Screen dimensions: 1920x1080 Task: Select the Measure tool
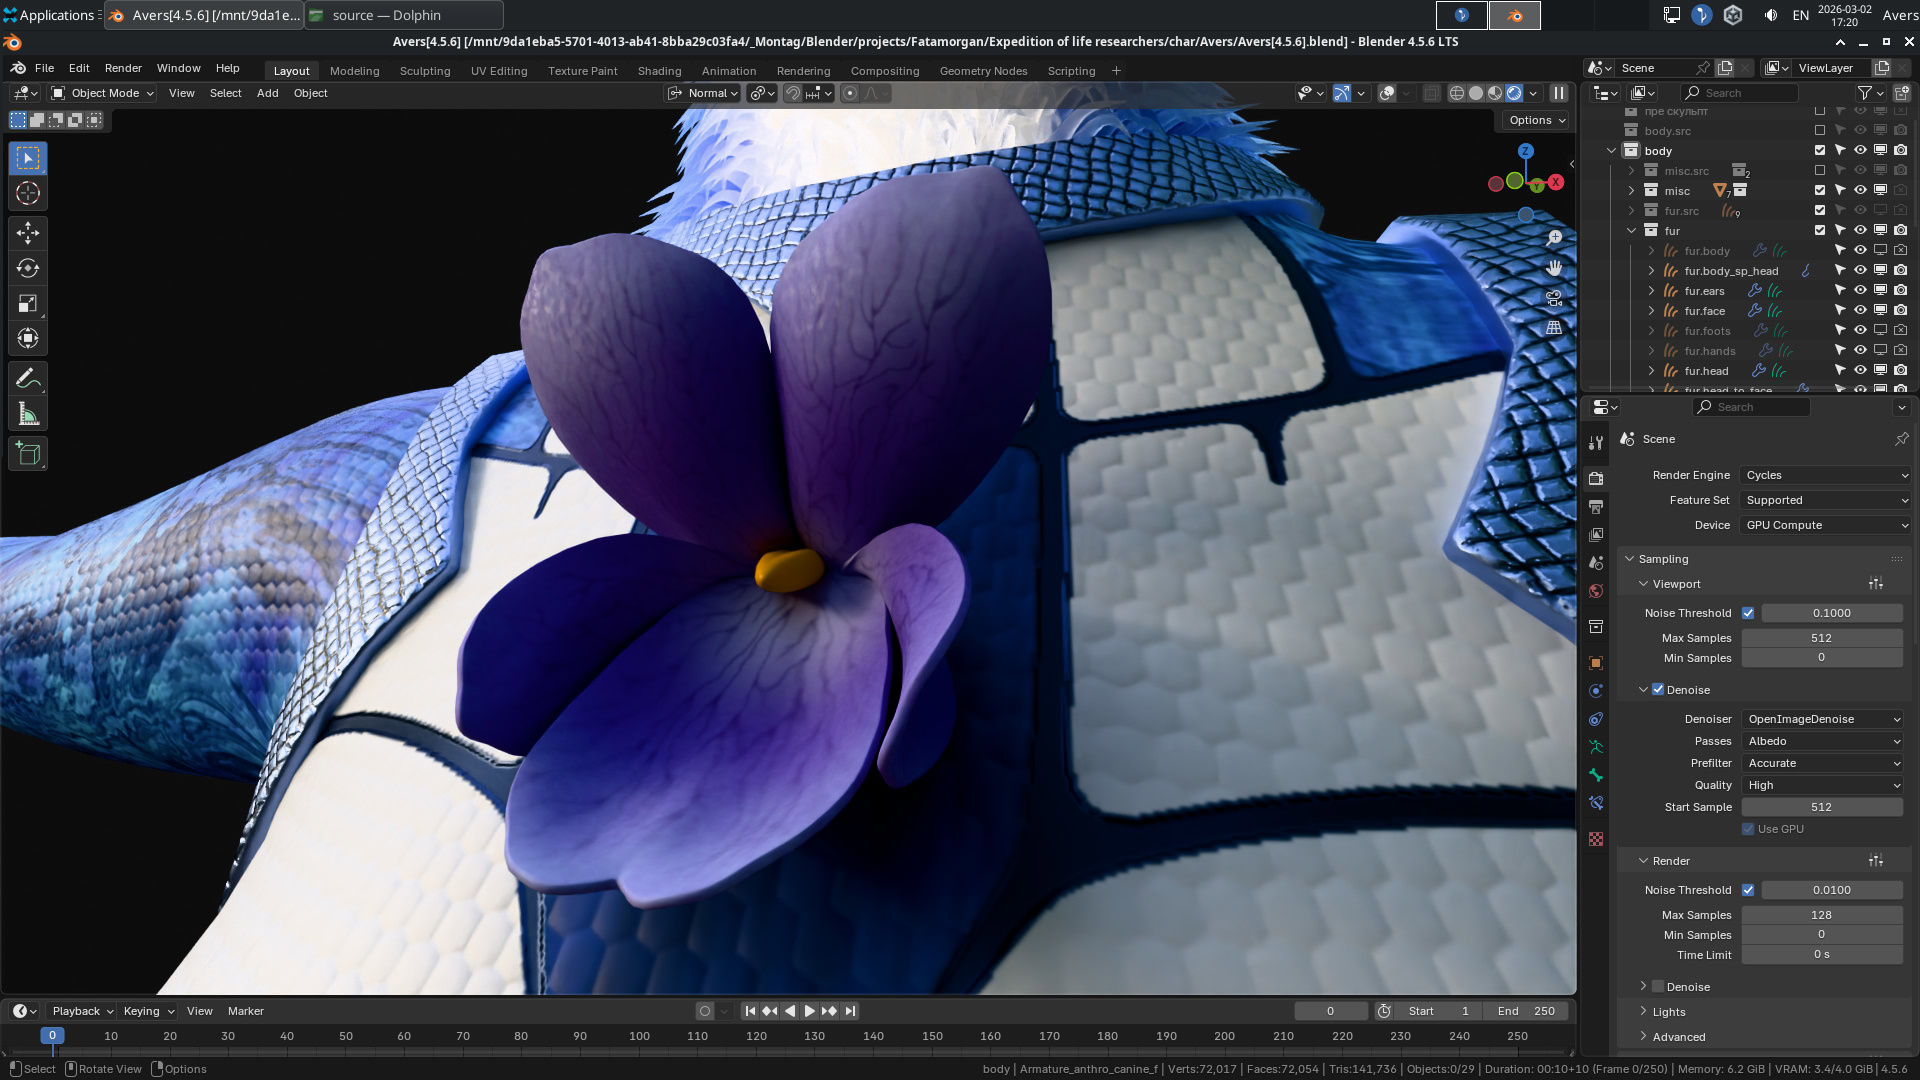[28, 414]
